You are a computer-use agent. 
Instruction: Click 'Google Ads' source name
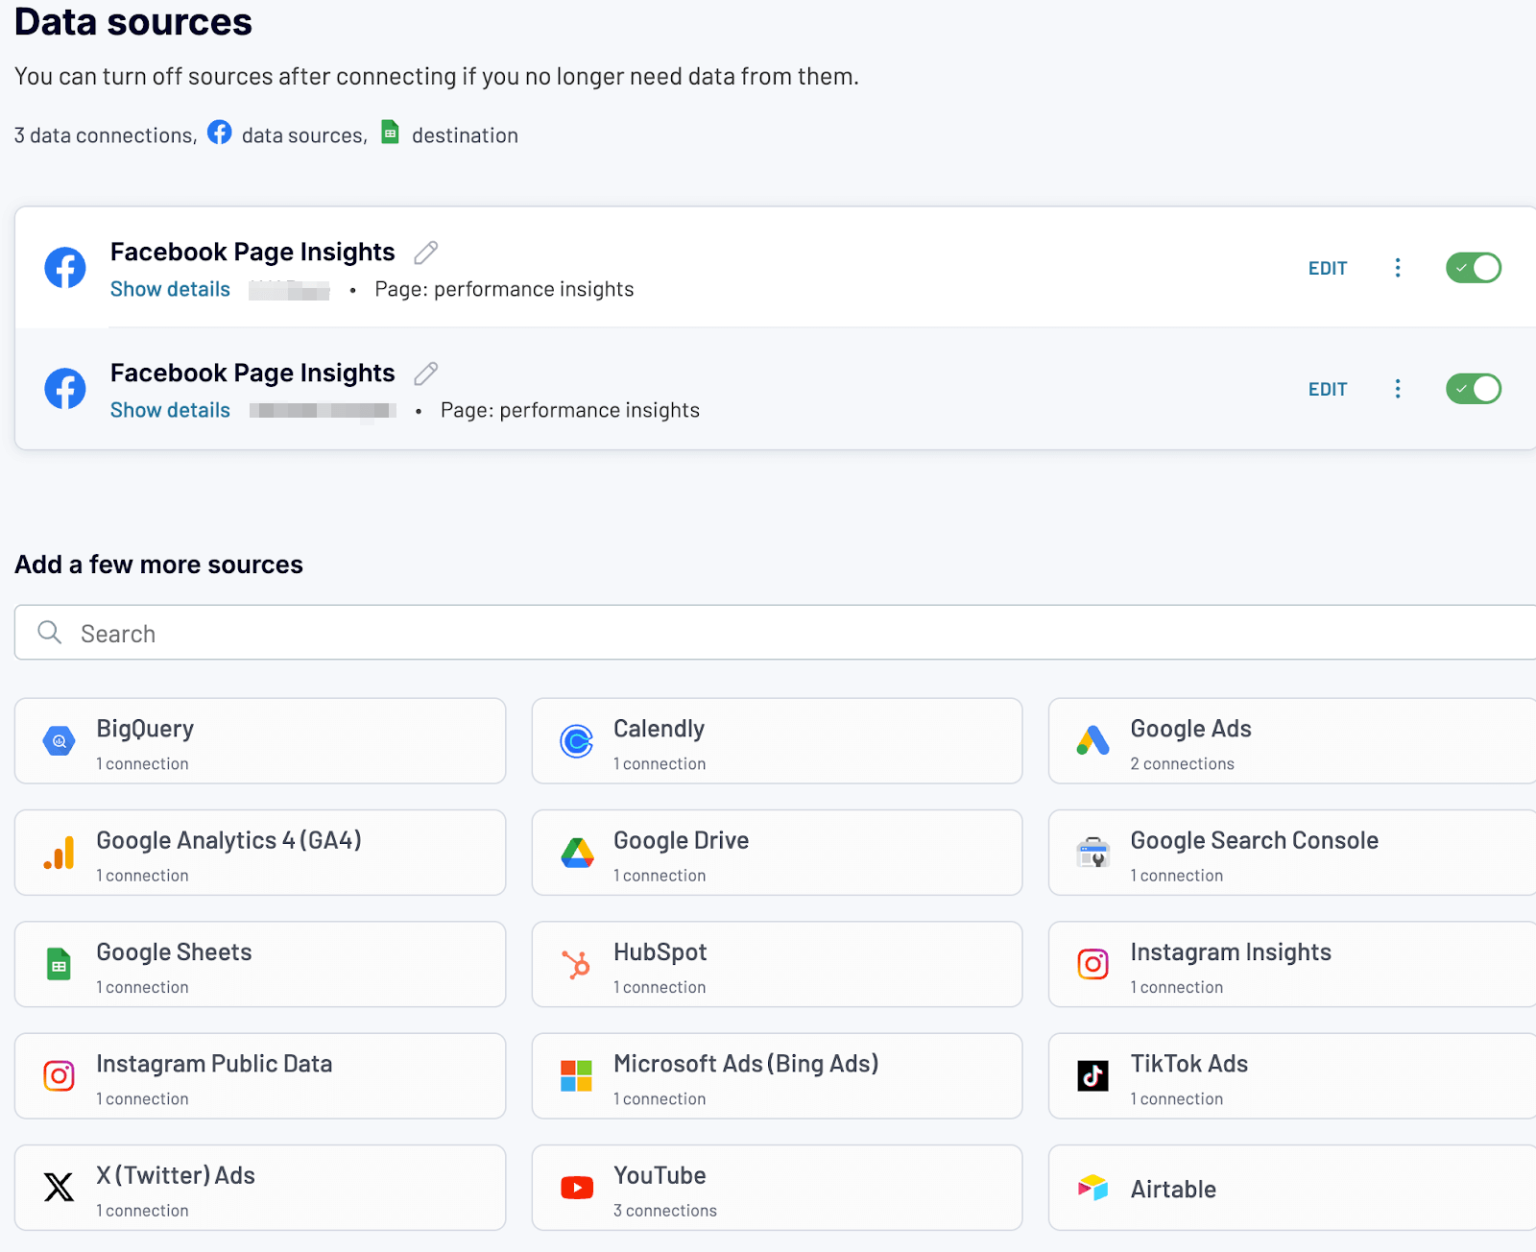[x=1190, y=729]
